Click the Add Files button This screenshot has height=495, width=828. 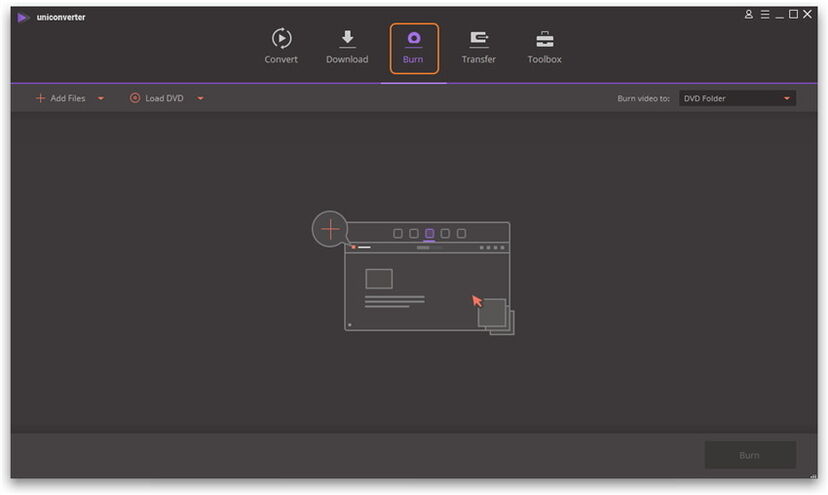[60, 98]
